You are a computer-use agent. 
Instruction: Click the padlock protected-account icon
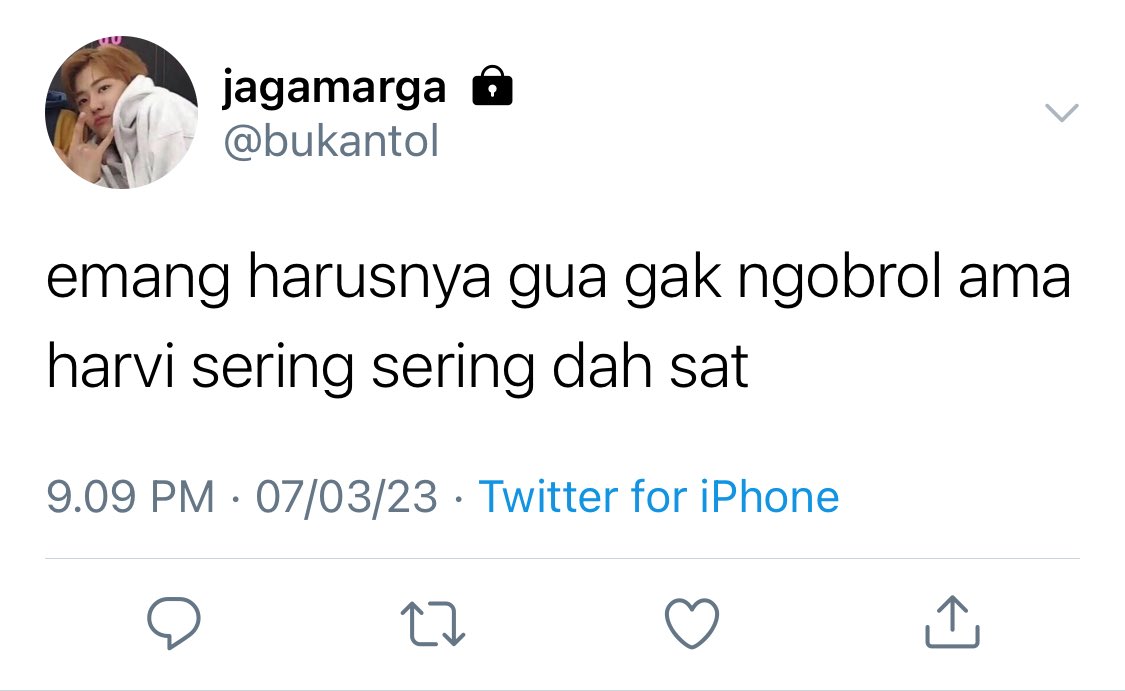pos(492,86)
